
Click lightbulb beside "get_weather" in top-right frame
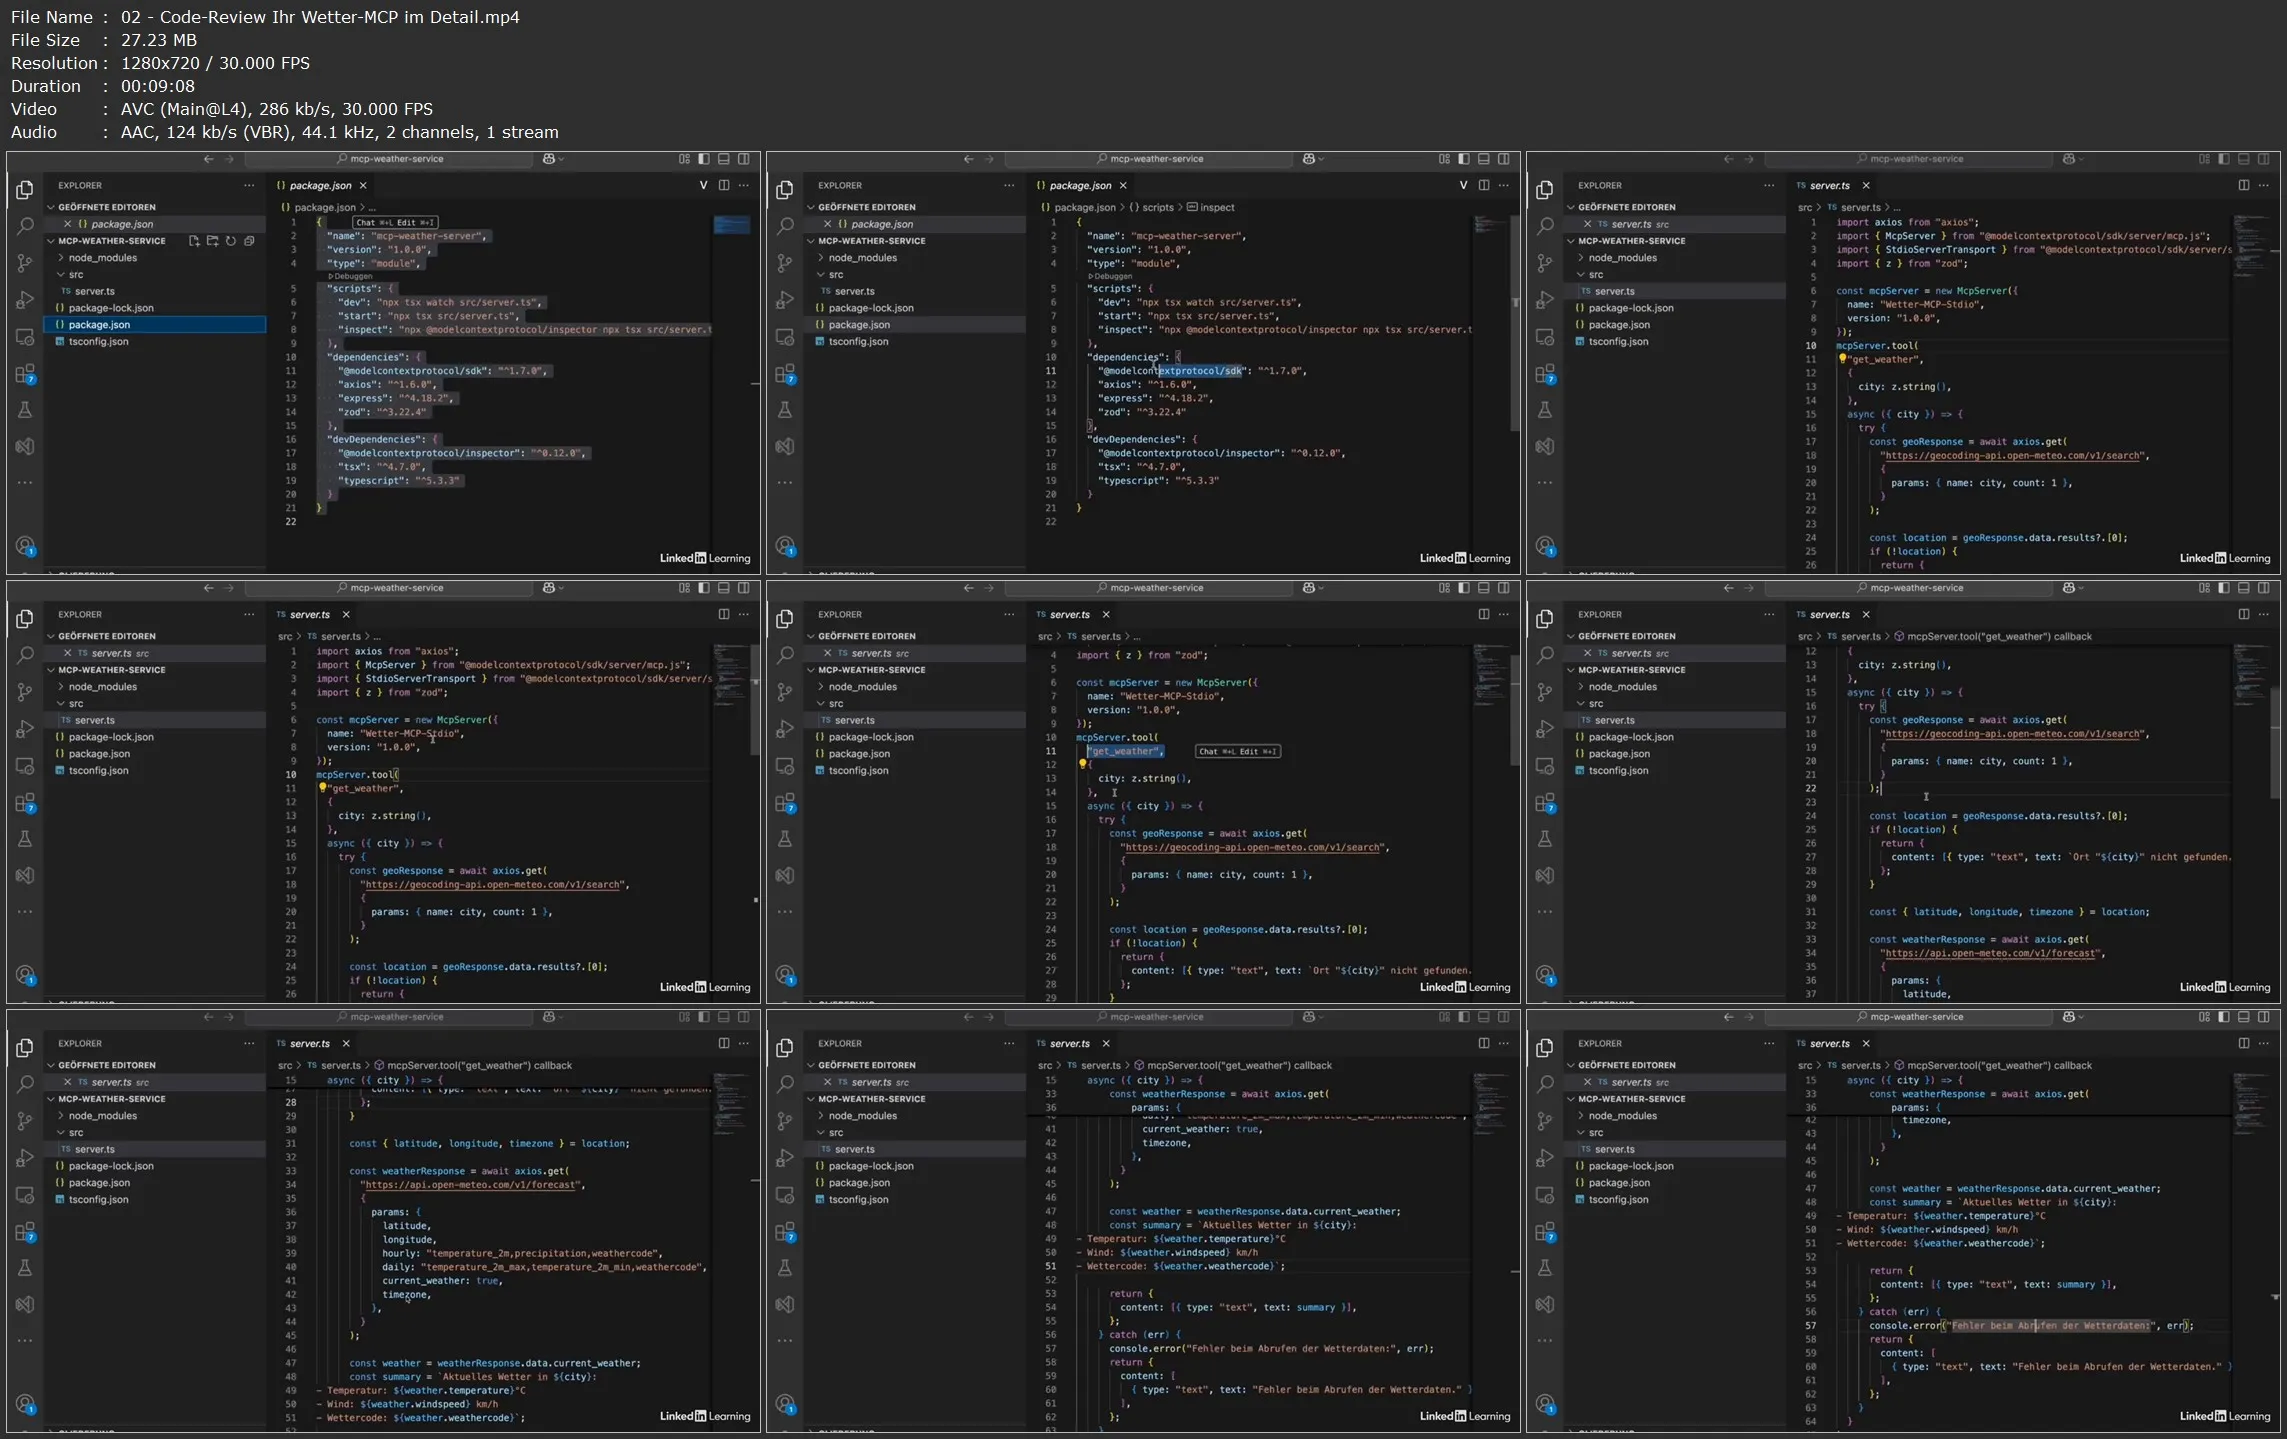click(x=1842, y=358)
